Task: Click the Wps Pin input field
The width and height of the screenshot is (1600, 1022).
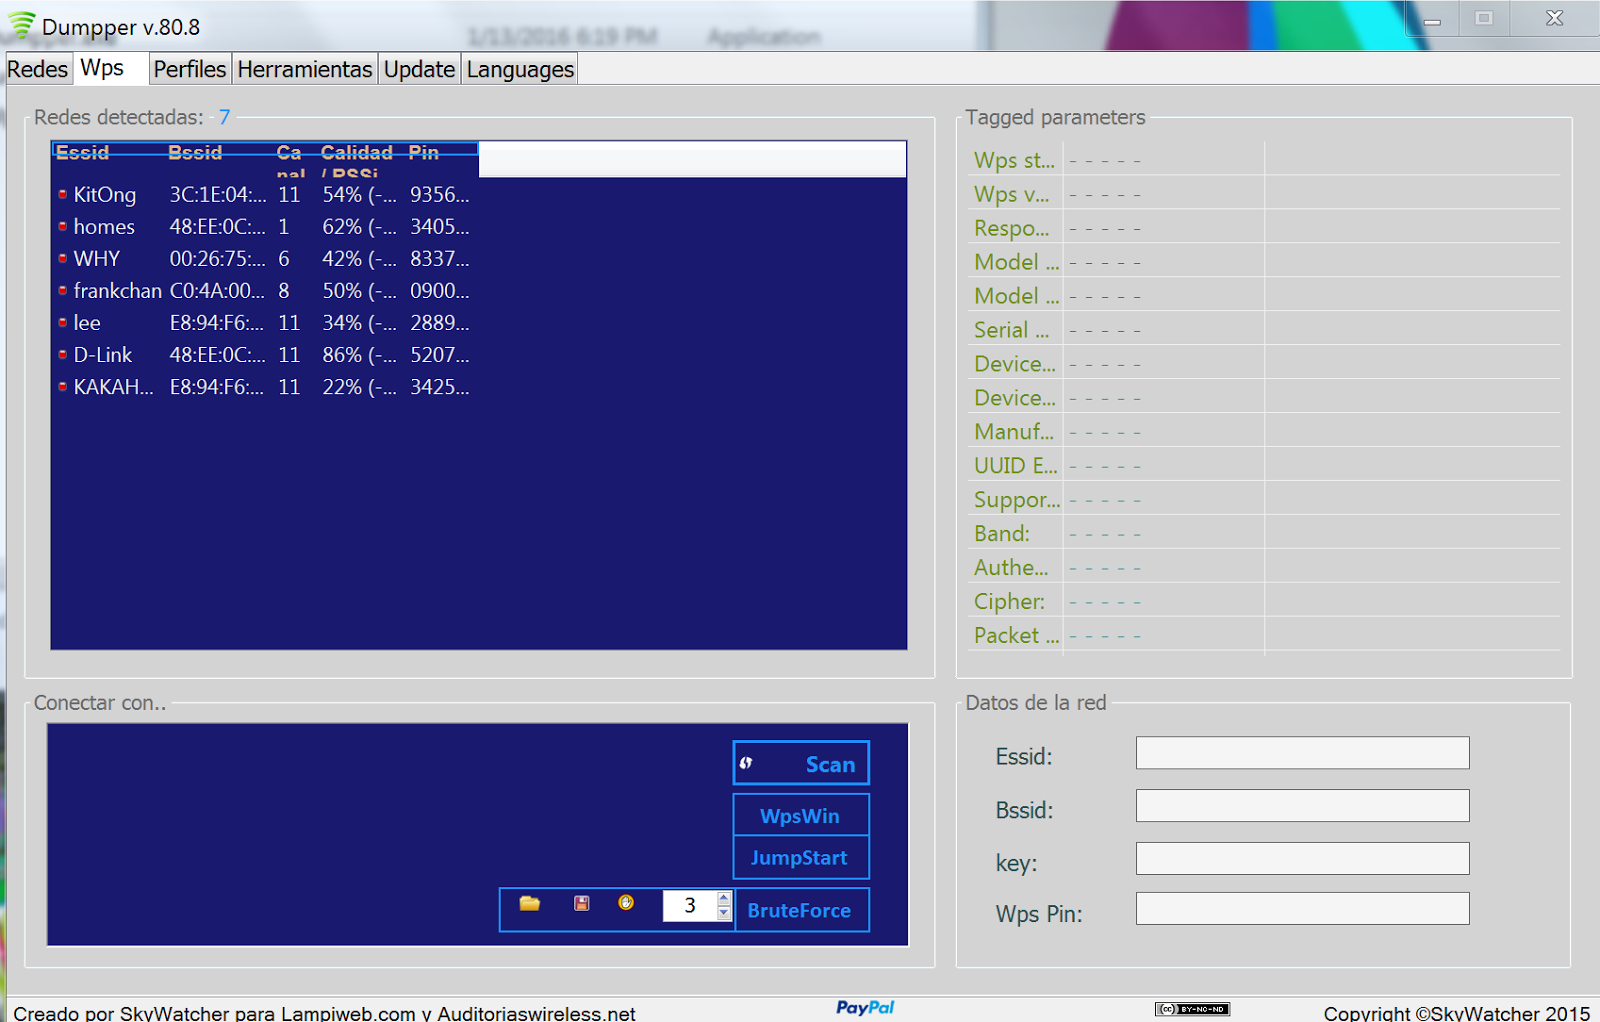Action: pos(1302,909)
